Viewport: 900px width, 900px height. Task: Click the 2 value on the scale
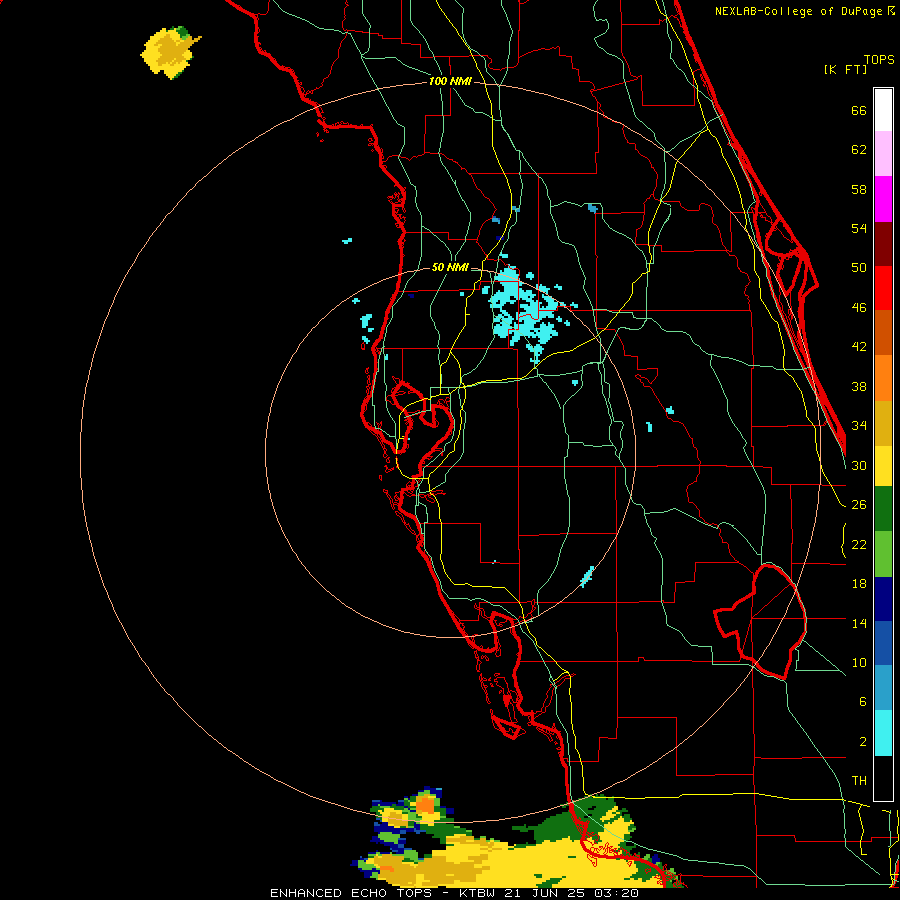pos(862,742)
